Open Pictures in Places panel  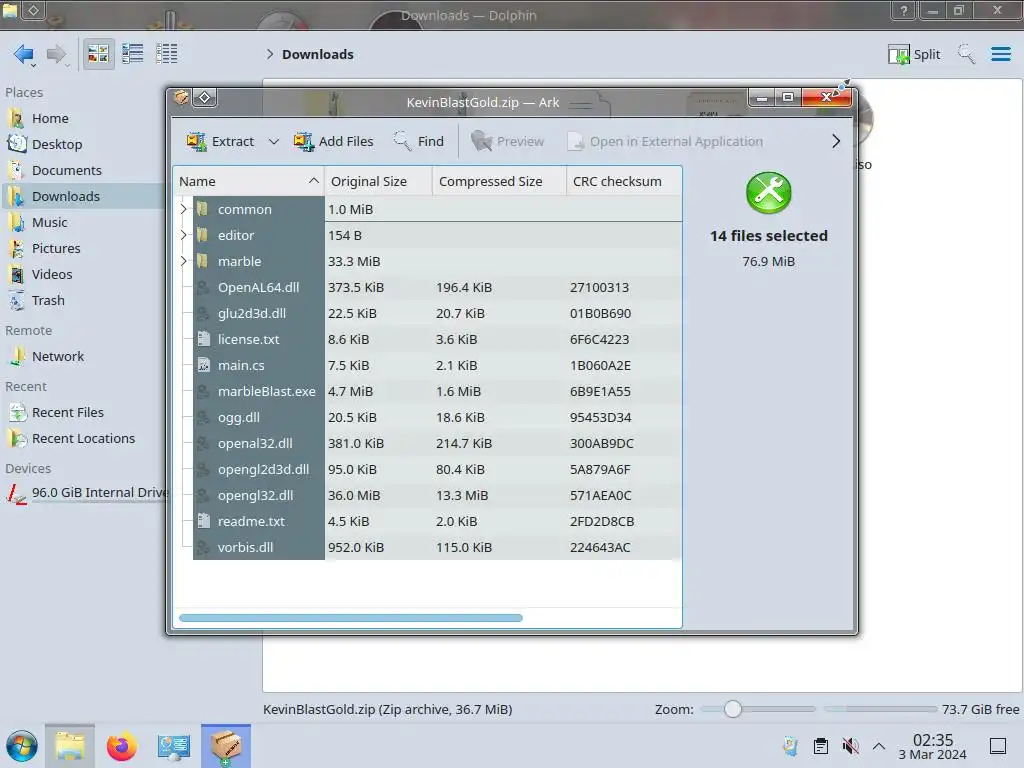click(84, 249)
